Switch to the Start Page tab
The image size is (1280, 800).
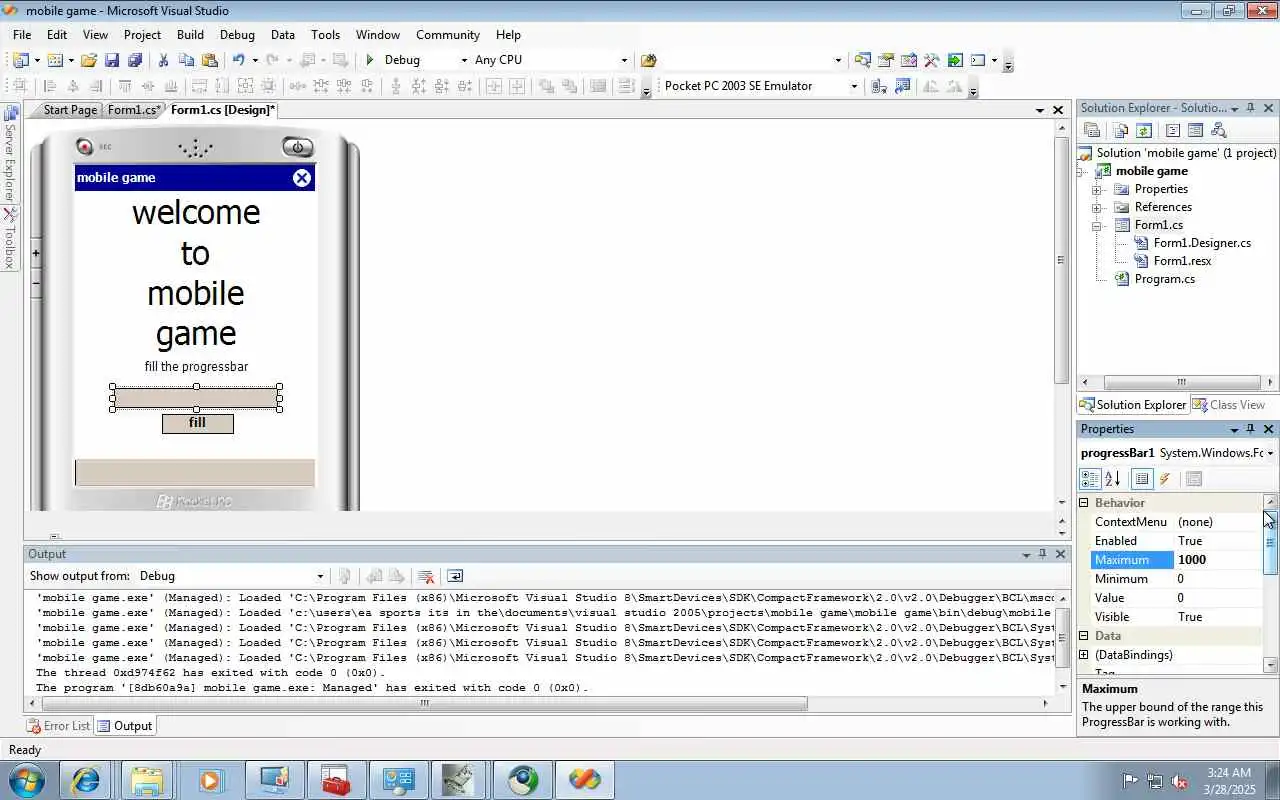point(70,110)
